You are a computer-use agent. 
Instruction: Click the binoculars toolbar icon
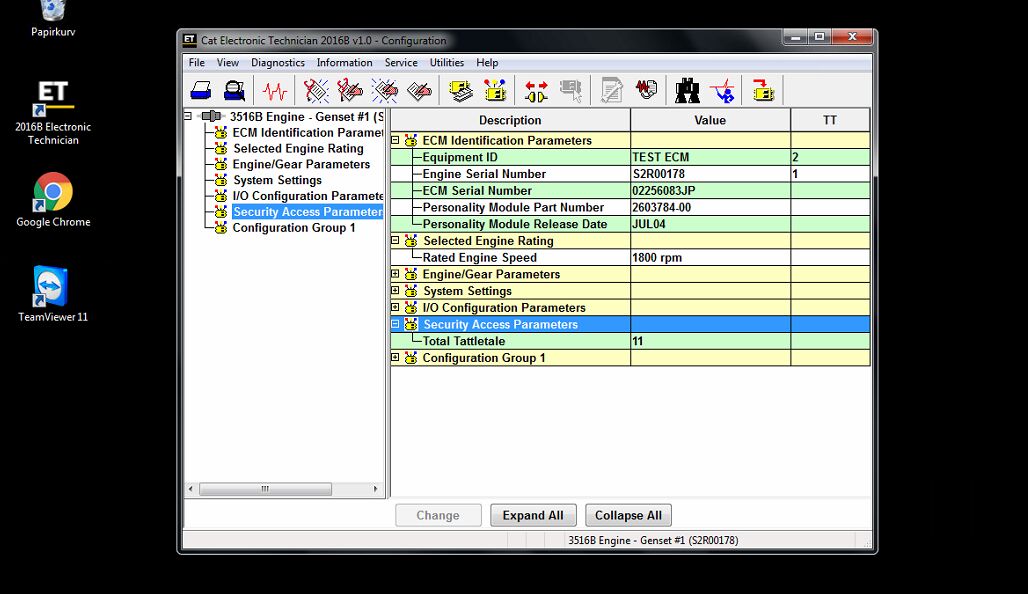click(687, 90)
